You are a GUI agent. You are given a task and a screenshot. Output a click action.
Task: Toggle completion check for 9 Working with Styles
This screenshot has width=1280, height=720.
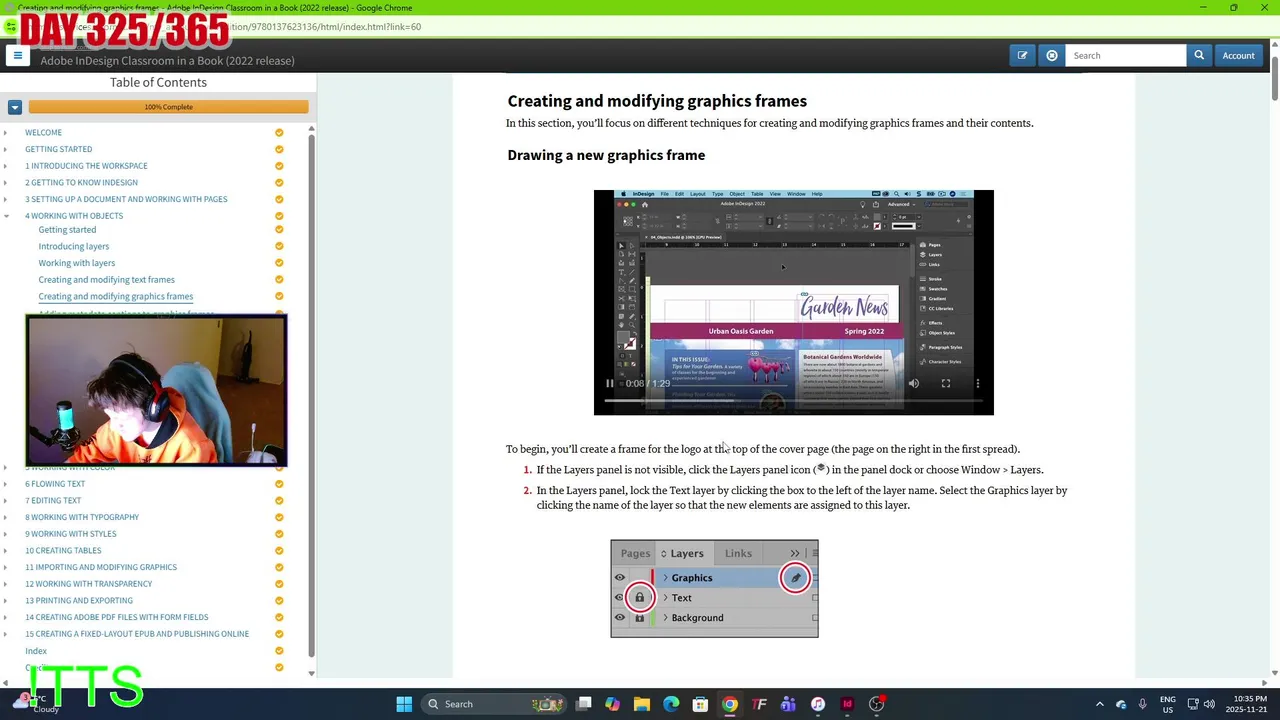coord(279,534)
